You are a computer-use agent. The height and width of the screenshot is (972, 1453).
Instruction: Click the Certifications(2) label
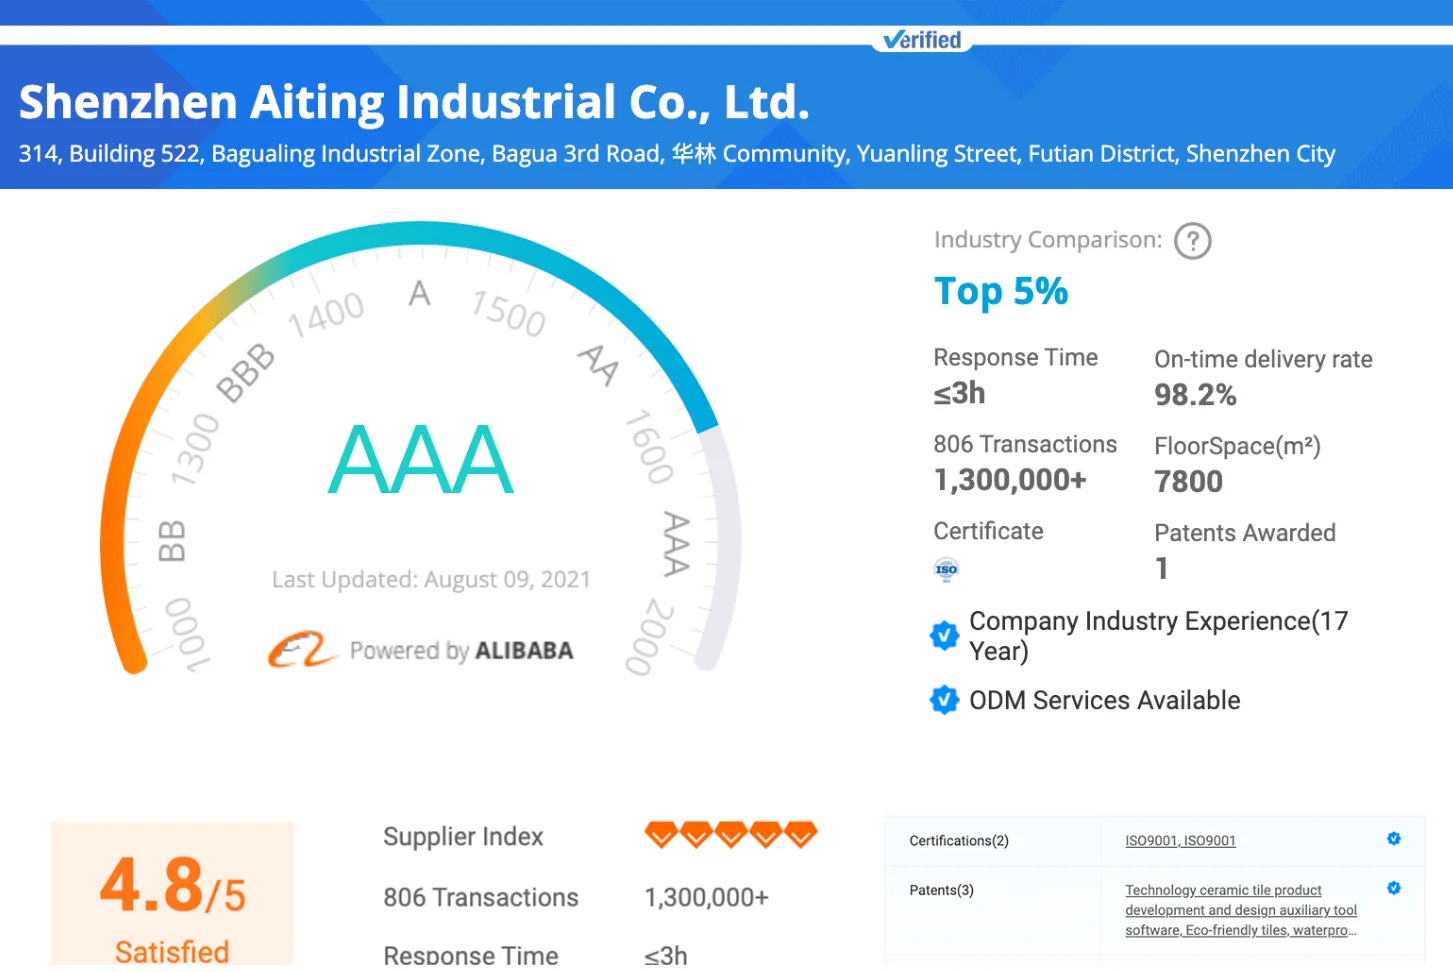959,841
